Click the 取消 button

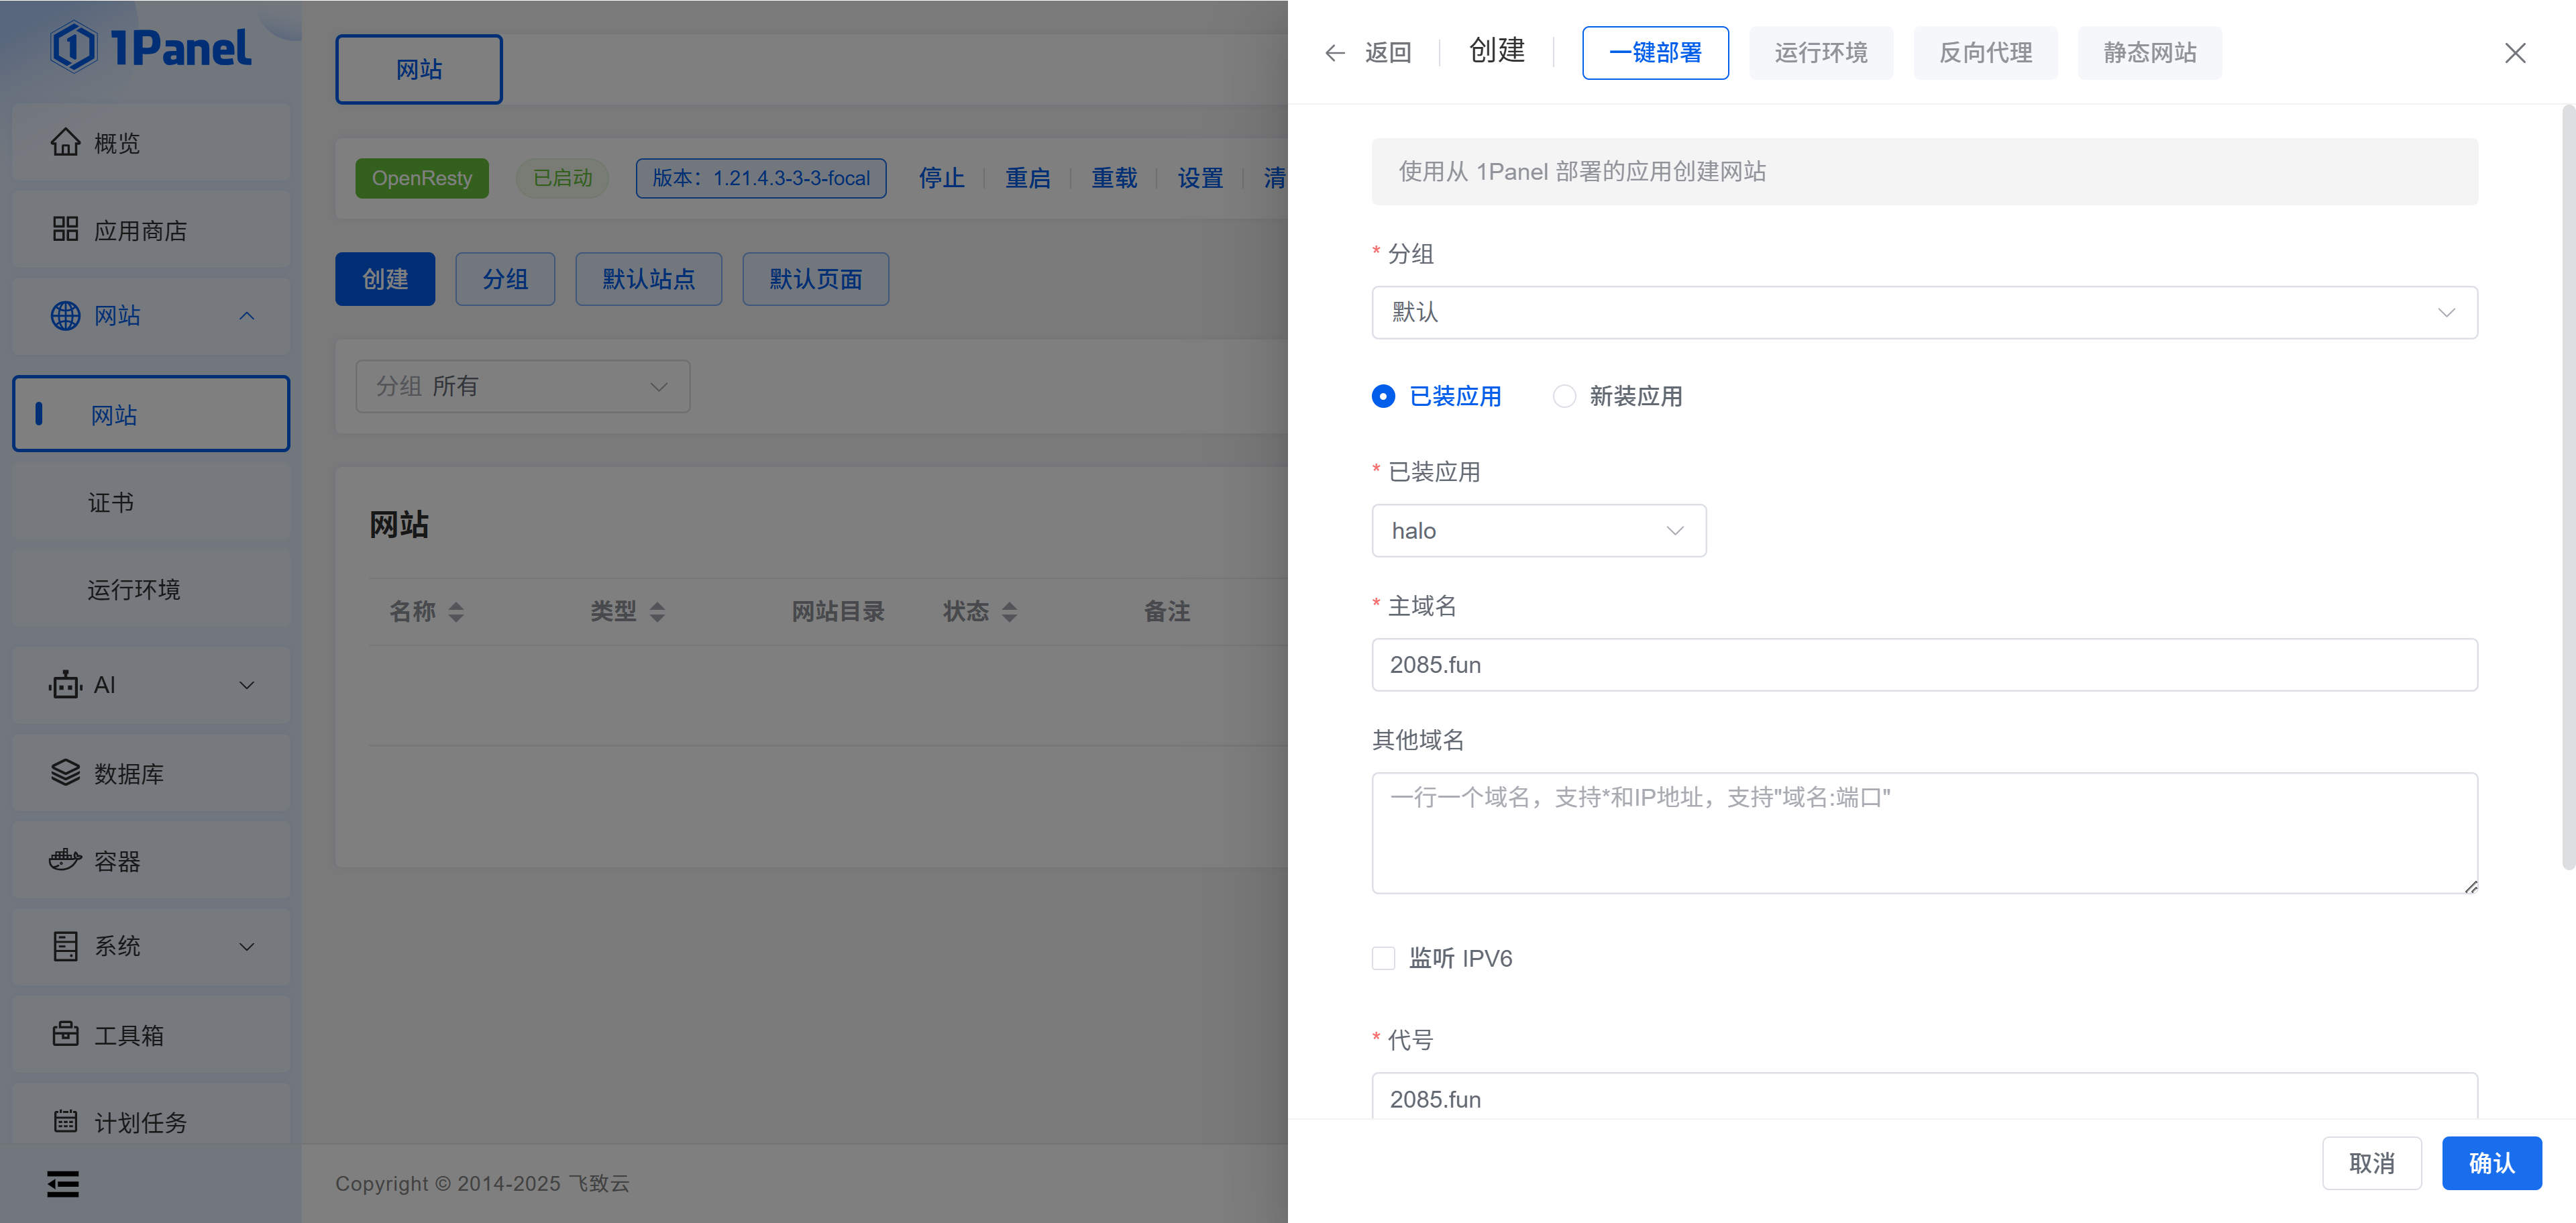(x=2371, y=1163)
